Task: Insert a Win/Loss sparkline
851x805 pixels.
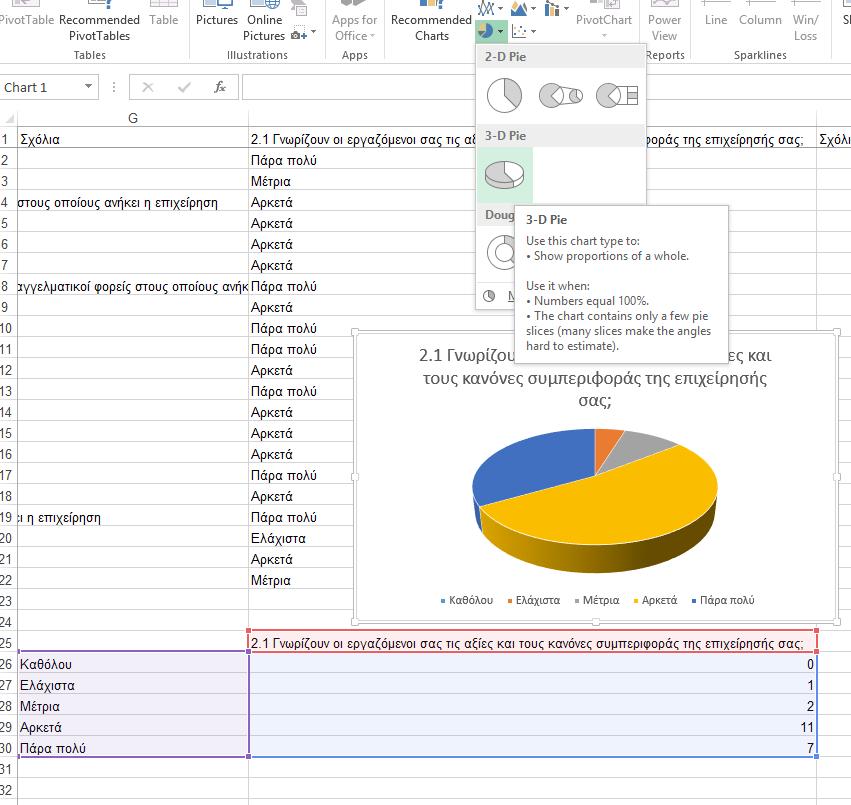Action: click(x=805, y=27)
